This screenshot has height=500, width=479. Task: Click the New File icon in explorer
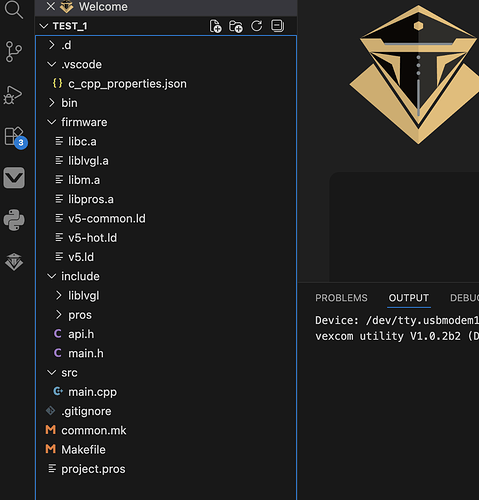[215, 26]
